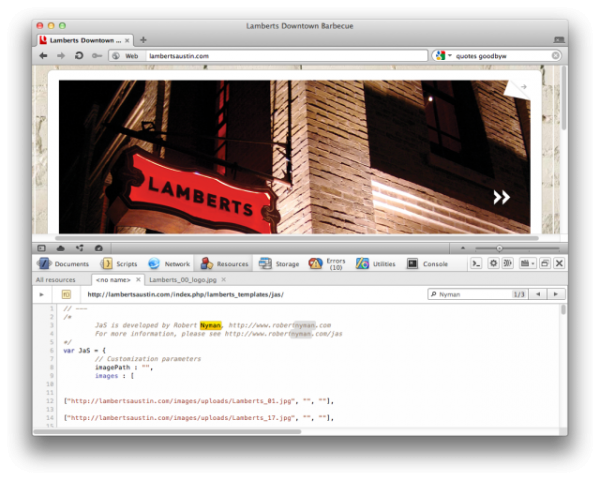Toggle the command line prompt icon

[x=476, y=264]
